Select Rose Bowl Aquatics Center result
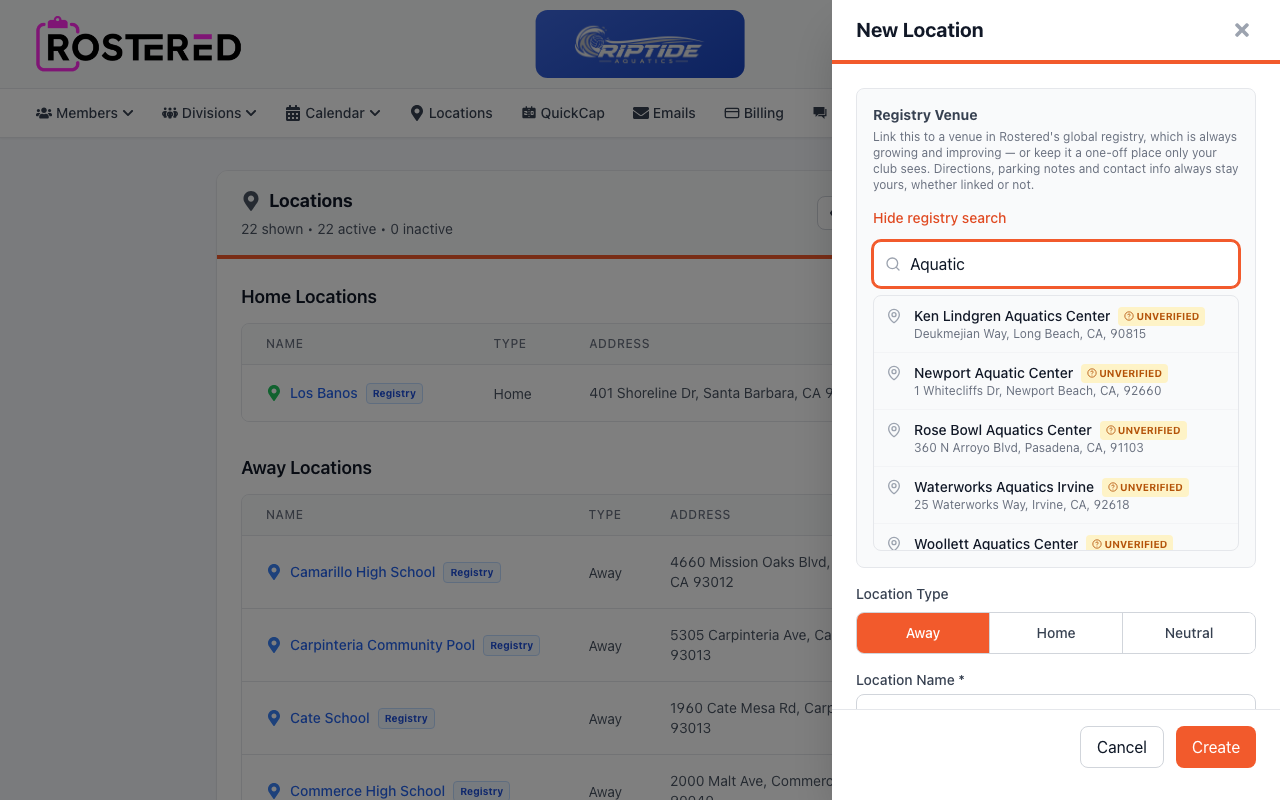1280x800 pixels. click(1056, 438)
